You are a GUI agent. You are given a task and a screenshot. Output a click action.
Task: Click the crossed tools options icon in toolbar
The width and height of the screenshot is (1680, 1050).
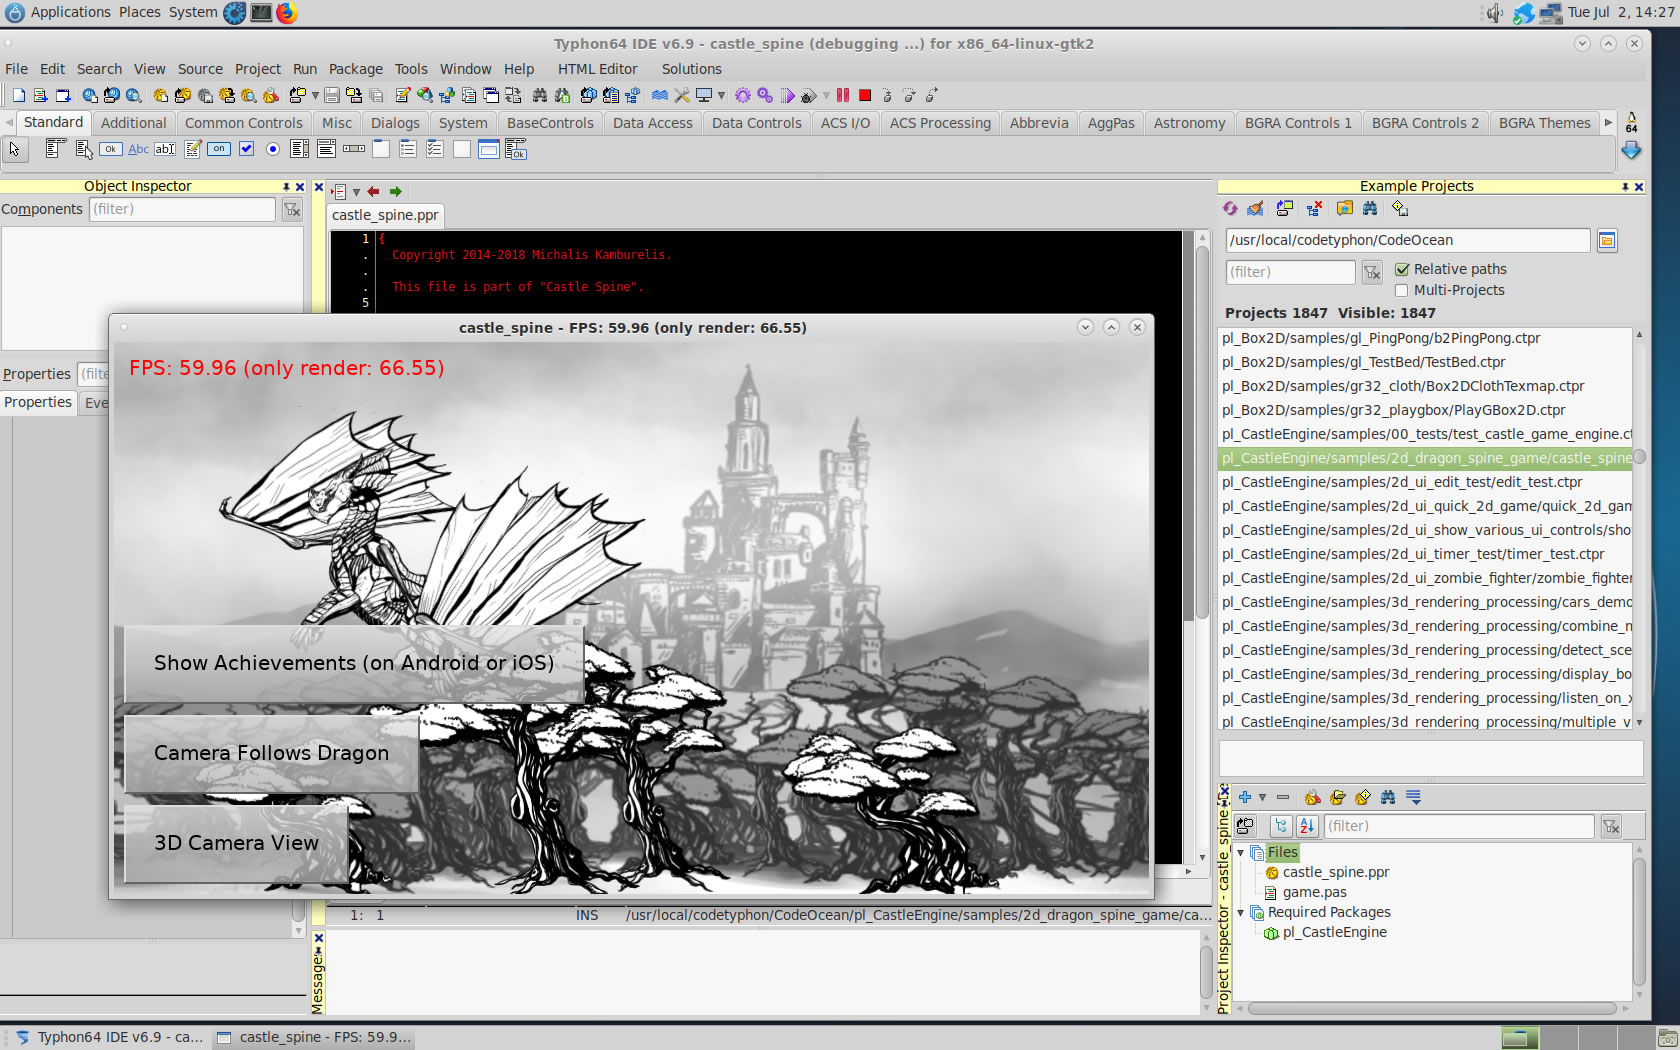(x=682, y=96)
